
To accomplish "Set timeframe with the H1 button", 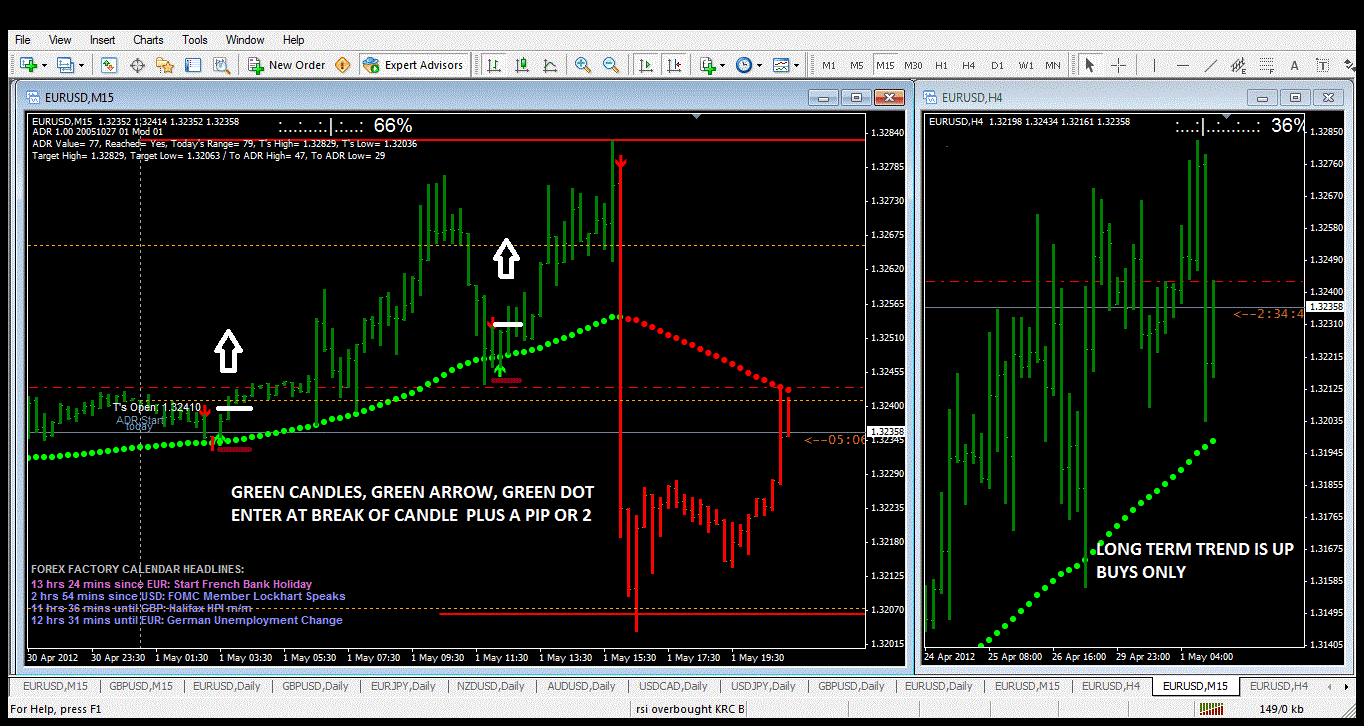I will point(941,65).
